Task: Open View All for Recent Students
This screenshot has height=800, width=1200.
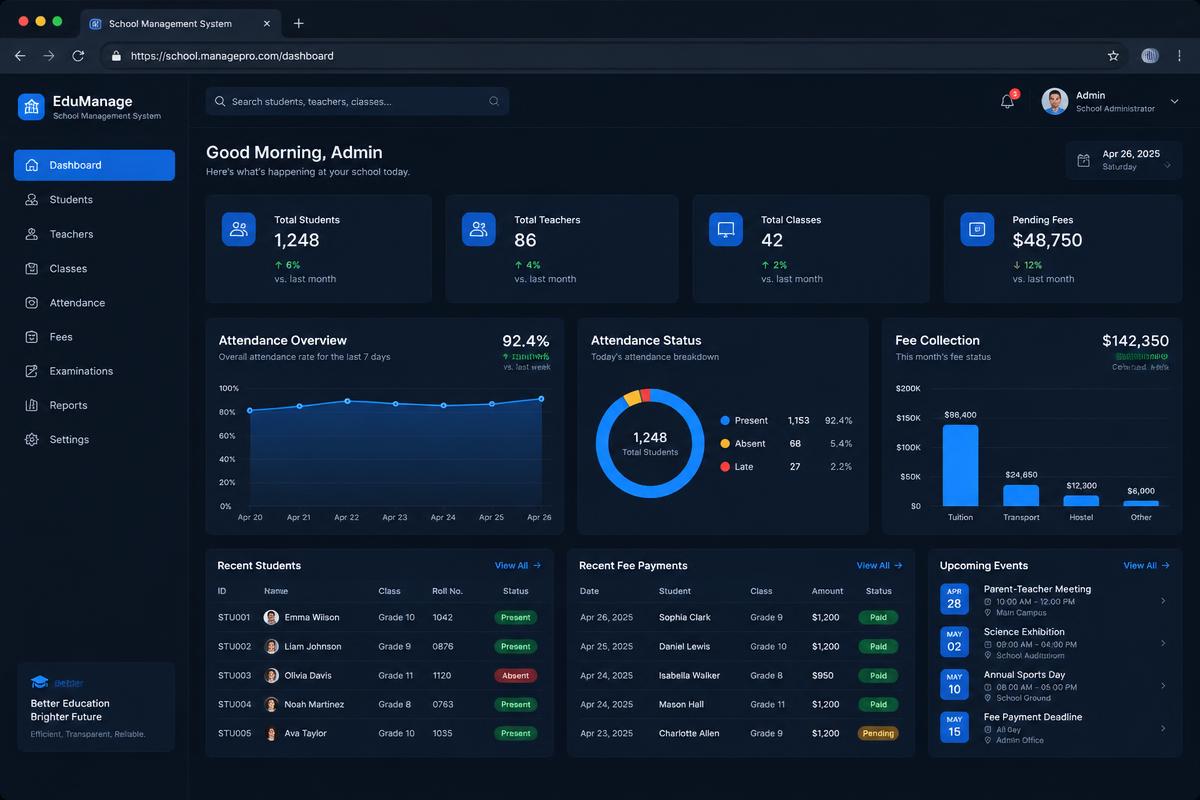Action: (x=518, y=566)
